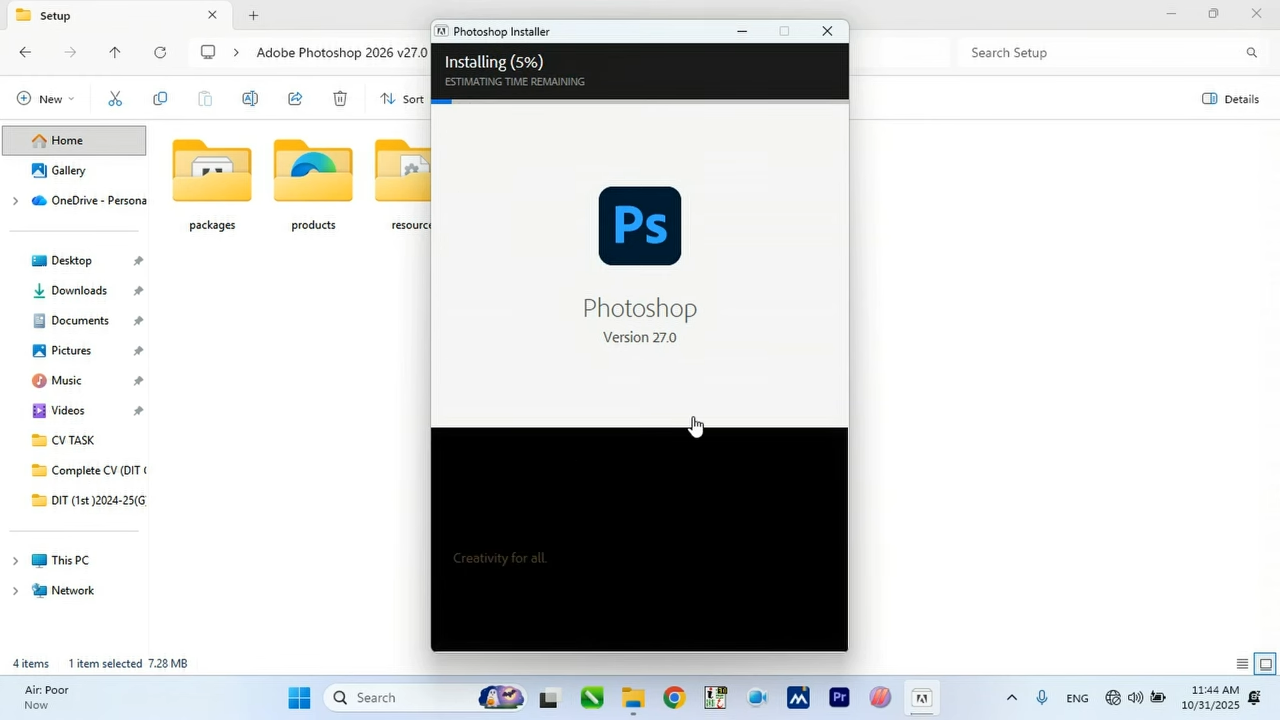Refresh the current folder view

160,53
